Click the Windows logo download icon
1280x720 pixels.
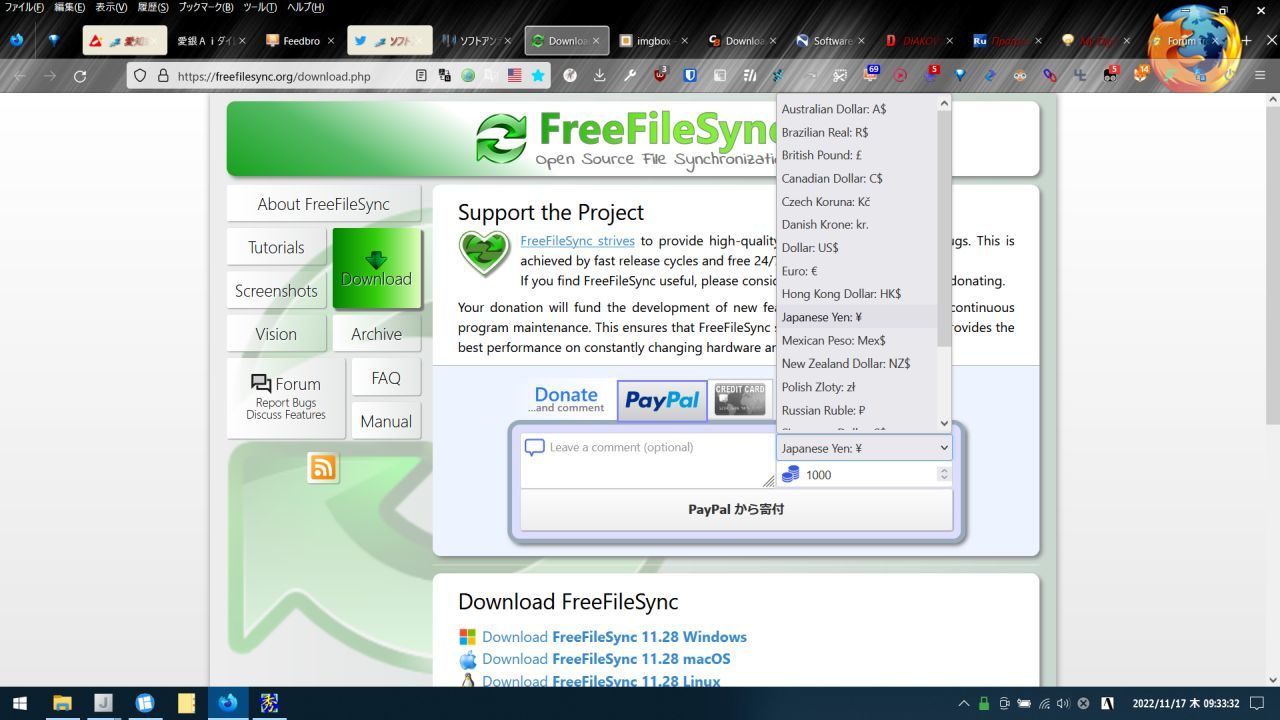467,637
